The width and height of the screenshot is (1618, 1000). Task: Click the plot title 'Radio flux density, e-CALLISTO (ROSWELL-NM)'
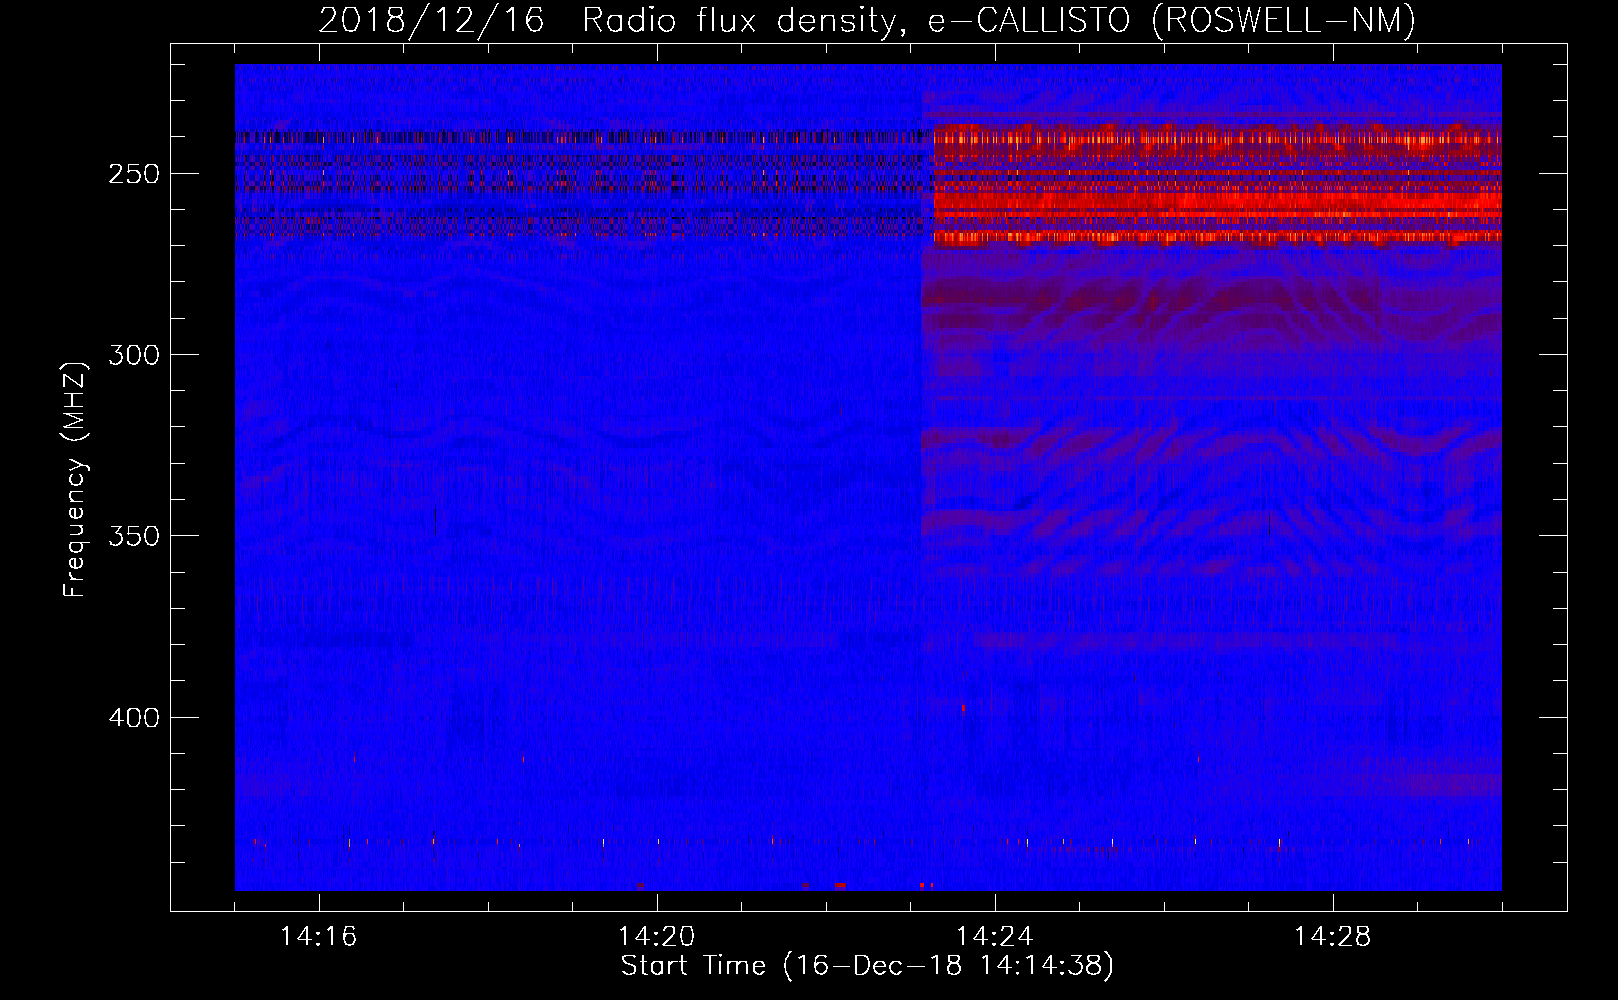999,20
